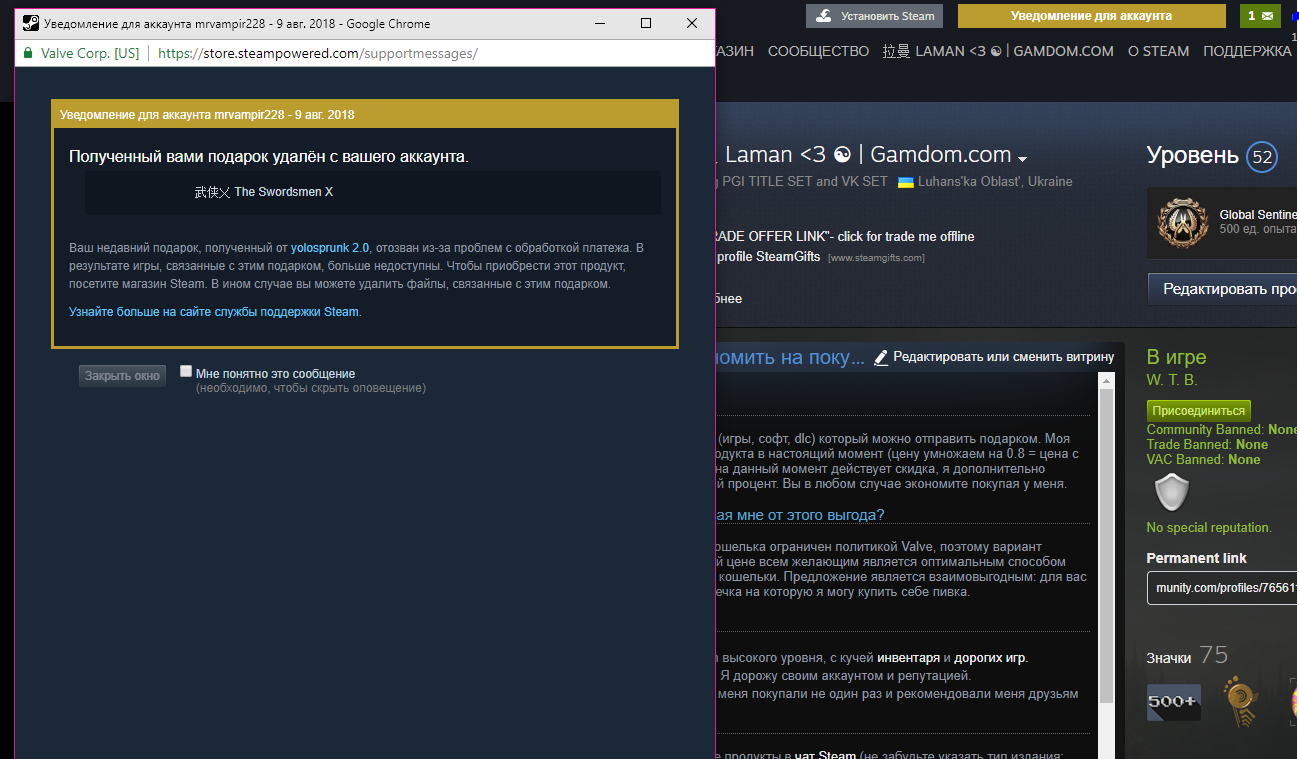Click the badges count '75'

click(x=1213, y=655)
